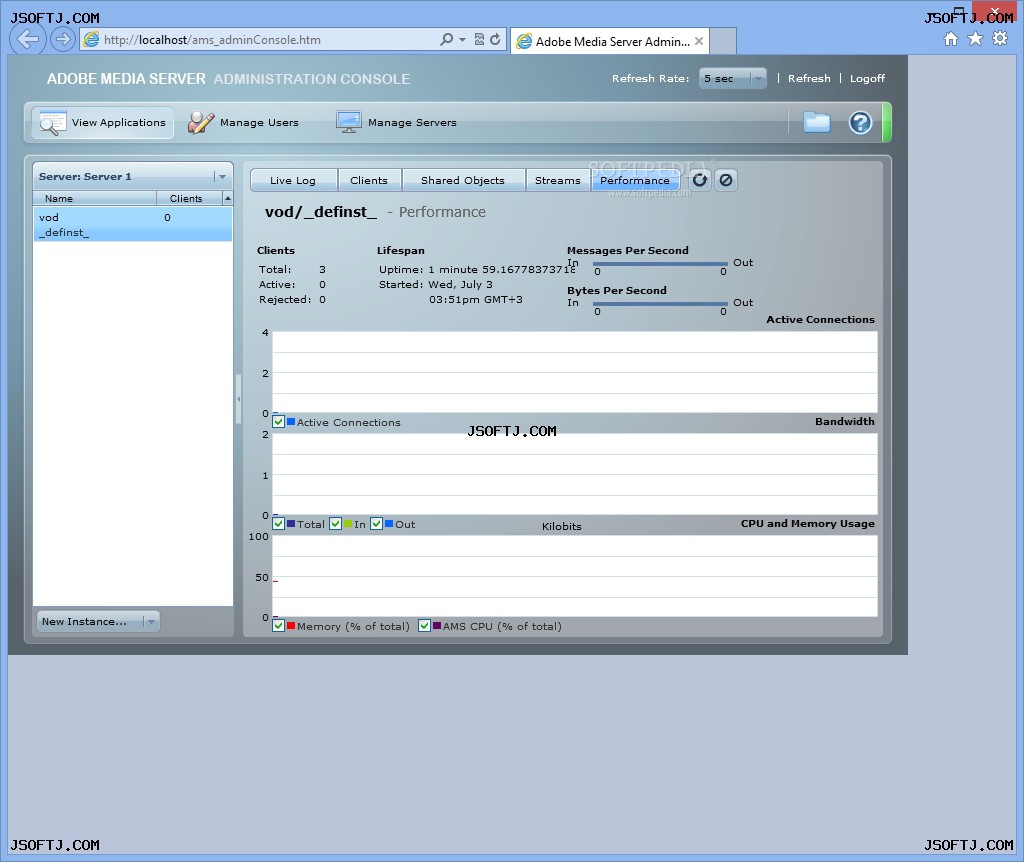Switch to the Shared Objects tab
Screen dimensions: 1024x862
(463, 180)
